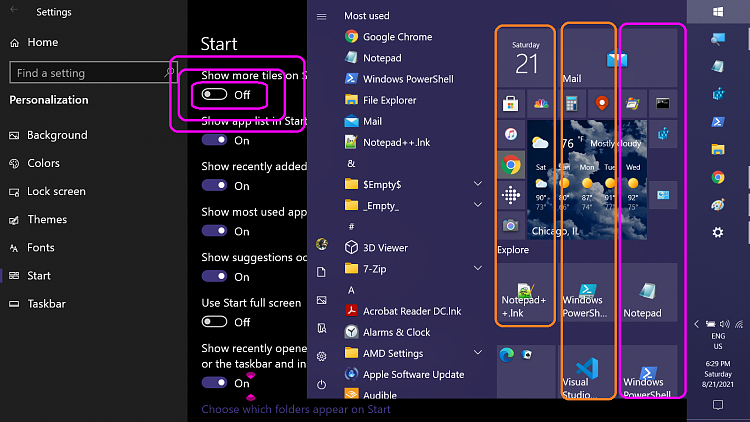Launch the Calculator tile in Start

coord(572,103)
